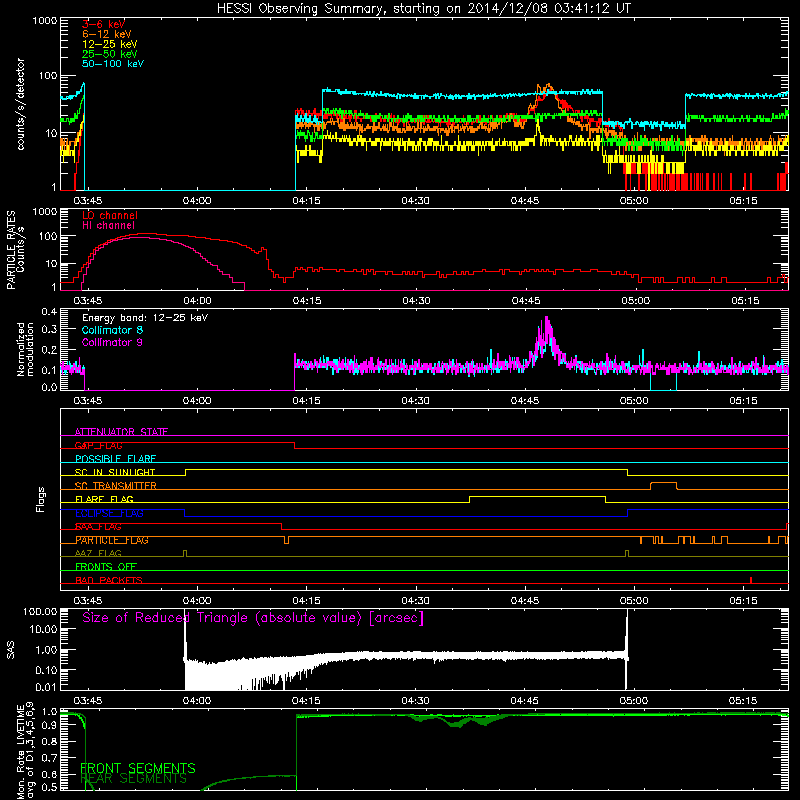
Task: Click the counts/s/detector axis label
Action: pyautogui.click(x=21, y=104)
